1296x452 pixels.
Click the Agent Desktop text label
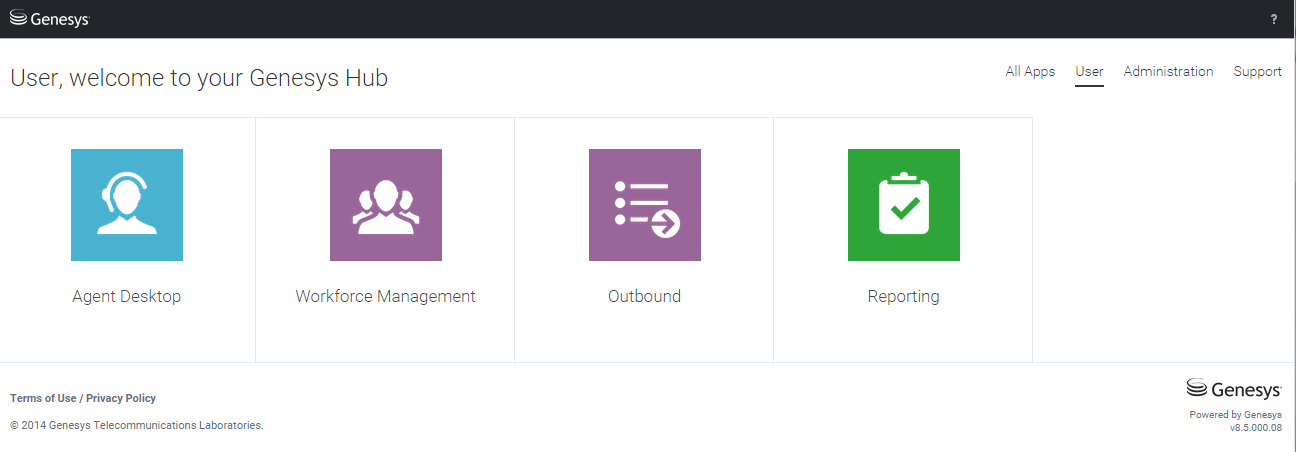(127, 297)
